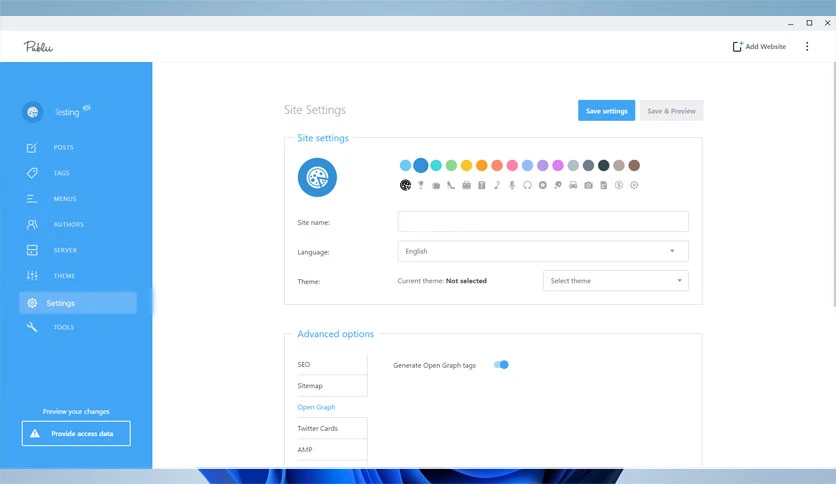Click the Testing site pizza logo in sidebar
This screenshot has width=836, height=484.
33,112
